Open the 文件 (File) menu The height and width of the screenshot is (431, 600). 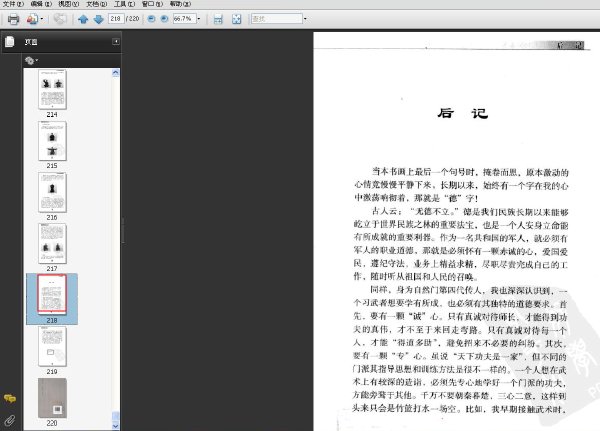13,4
